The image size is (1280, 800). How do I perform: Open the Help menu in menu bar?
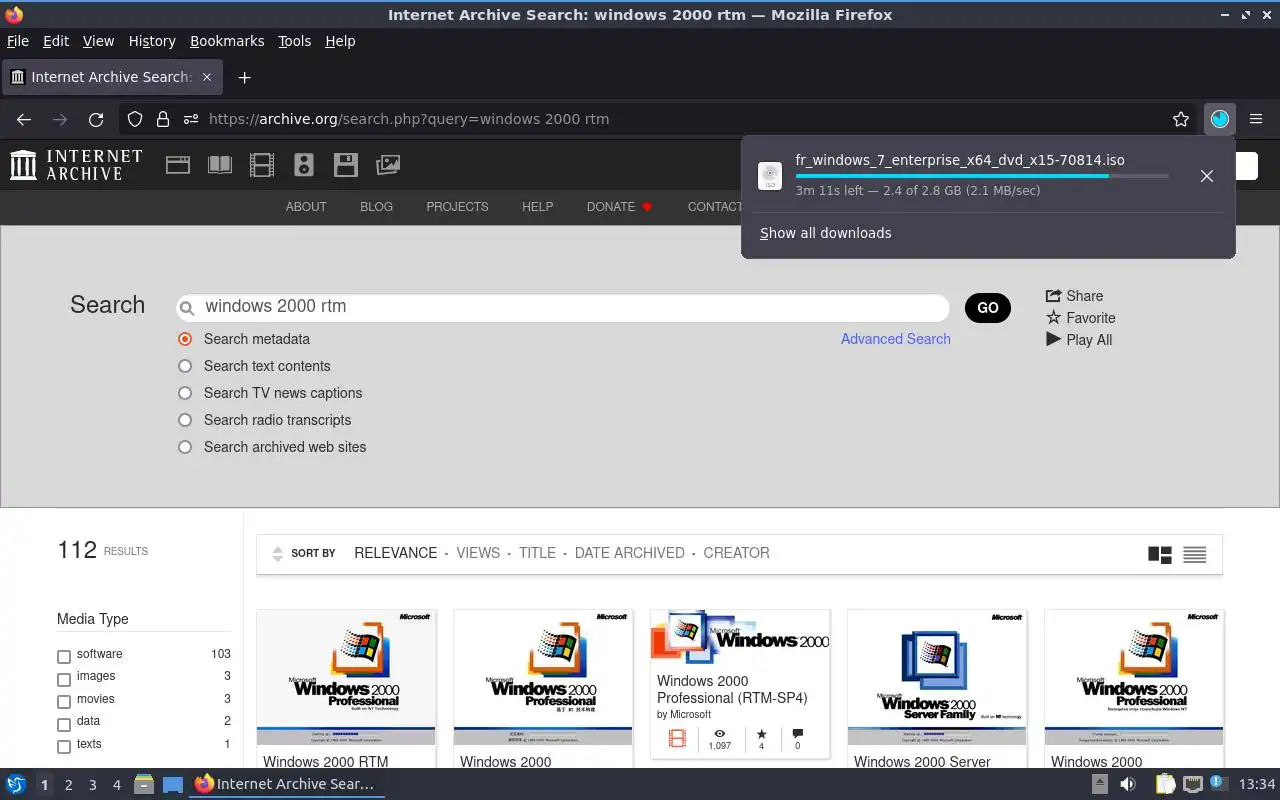pos(340,41)
